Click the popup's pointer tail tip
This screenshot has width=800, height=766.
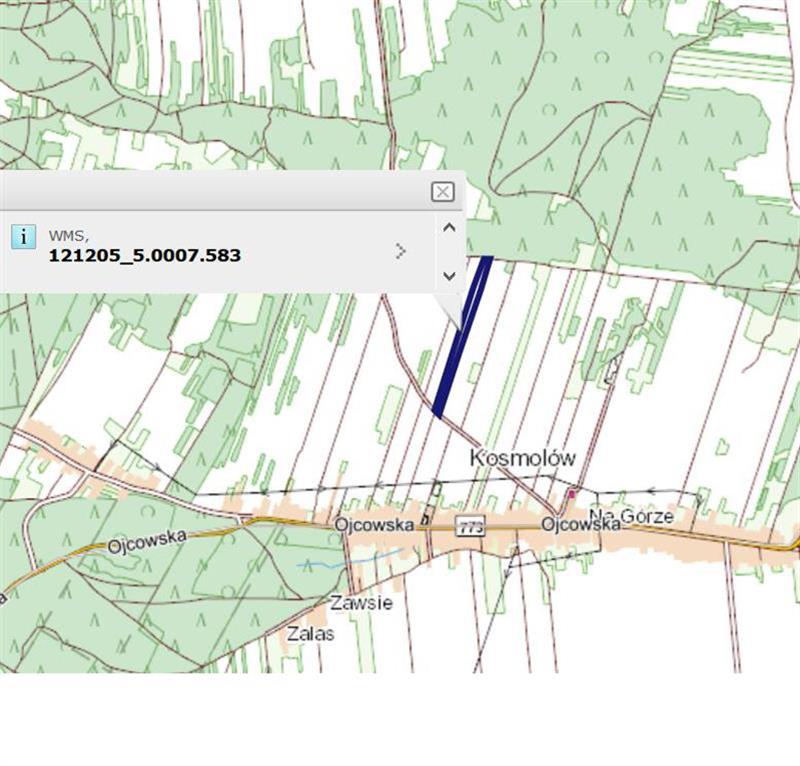pos(460,327)
